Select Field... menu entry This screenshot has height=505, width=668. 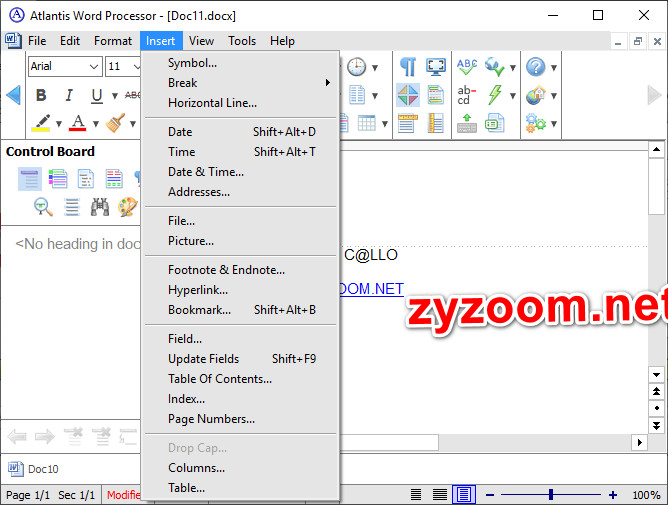pos(241,339)
